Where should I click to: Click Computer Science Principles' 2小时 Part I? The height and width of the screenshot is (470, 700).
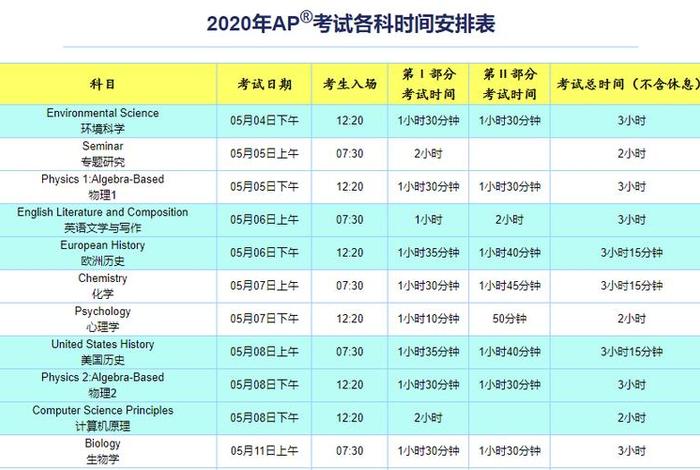(x=429, y=418)
